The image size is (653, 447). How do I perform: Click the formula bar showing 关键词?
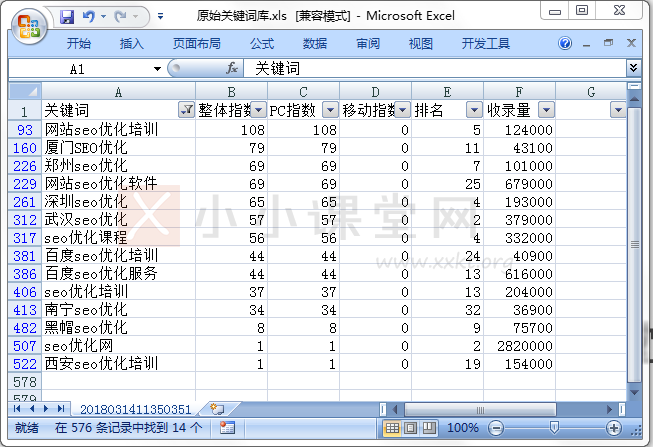coord(435,68)
